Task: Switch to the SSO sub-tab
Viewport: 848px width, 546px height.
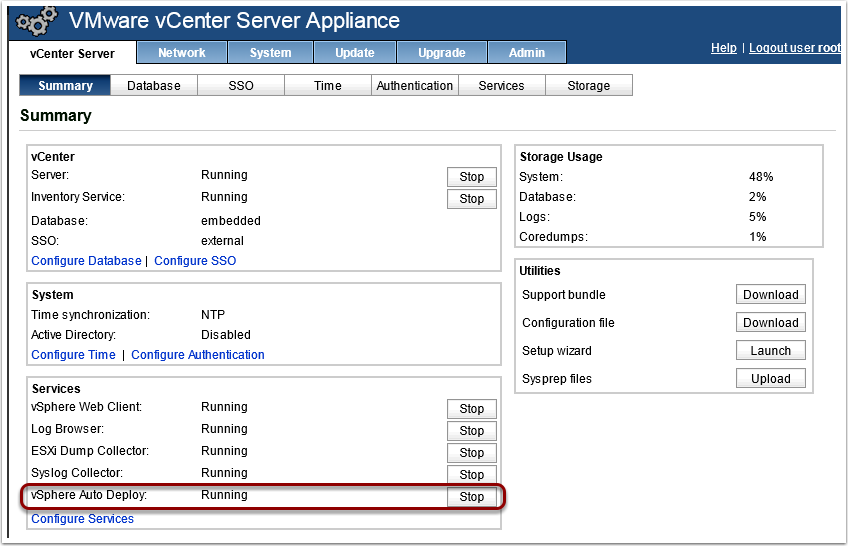Action: click(241, 85)
